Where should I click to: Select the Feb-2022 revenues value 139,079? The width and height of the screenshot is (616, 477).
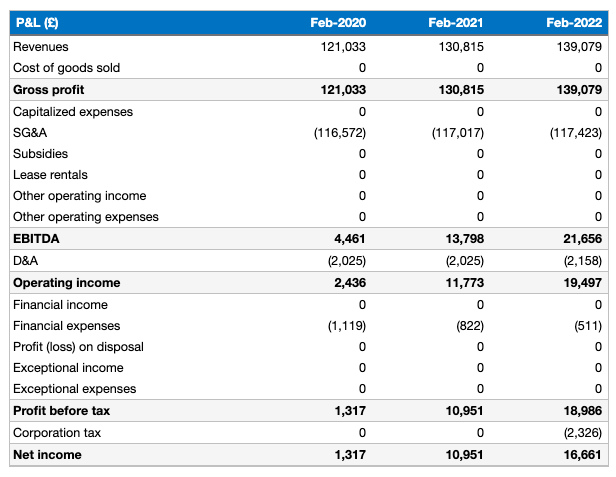(x=581, y=46)
